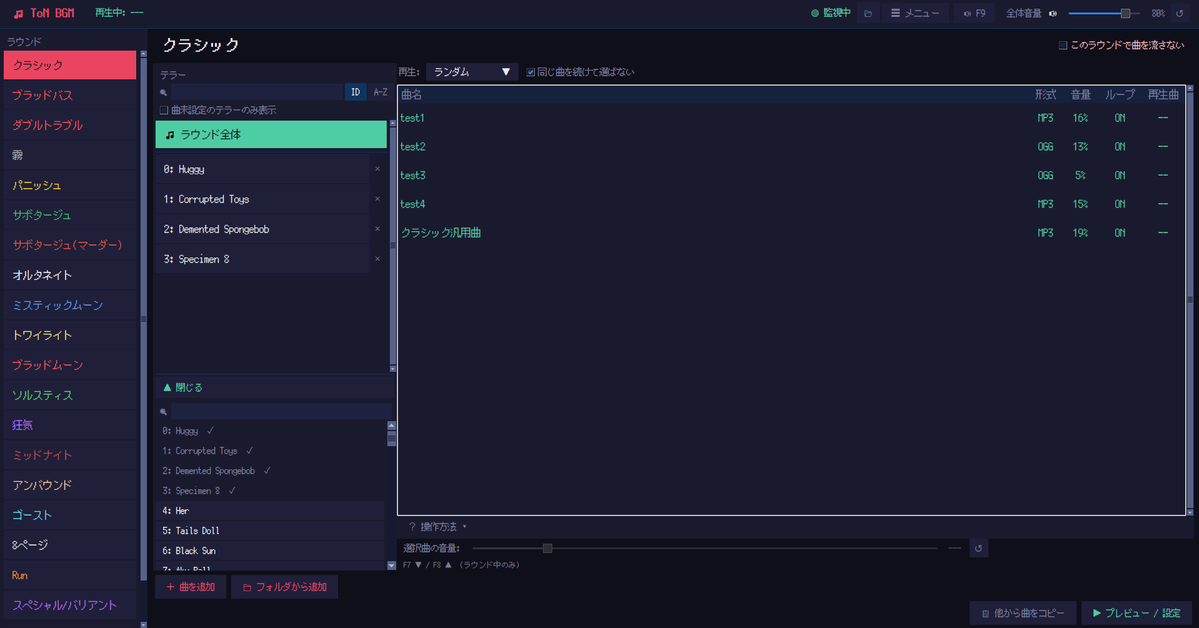Add terror 5: Tails Doll from the list
Viewport: 1199px width, 628px height.
pos(270,531)
